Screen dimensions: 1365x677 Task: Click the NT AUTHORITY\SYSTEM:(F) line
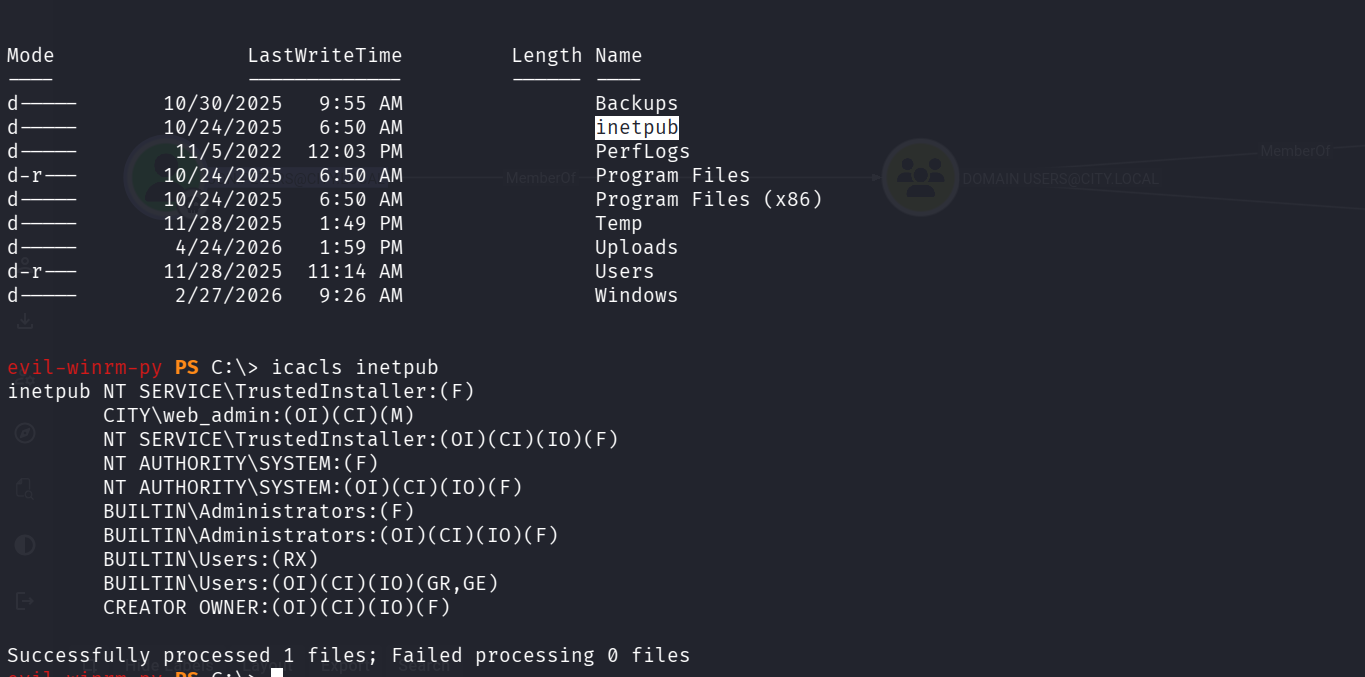(241, 463)
